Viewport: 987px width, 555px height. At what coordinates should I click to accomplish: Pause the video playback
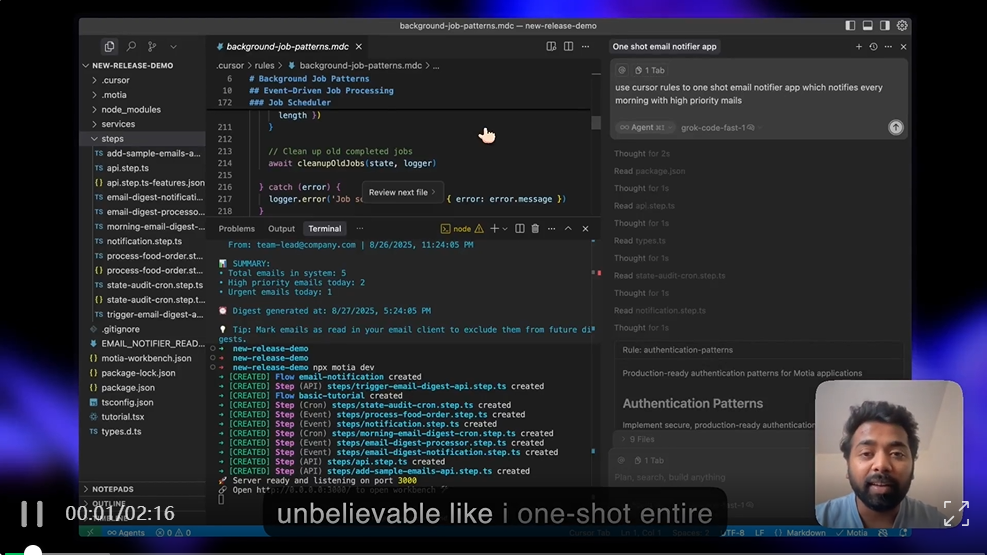tap(32, 514)
